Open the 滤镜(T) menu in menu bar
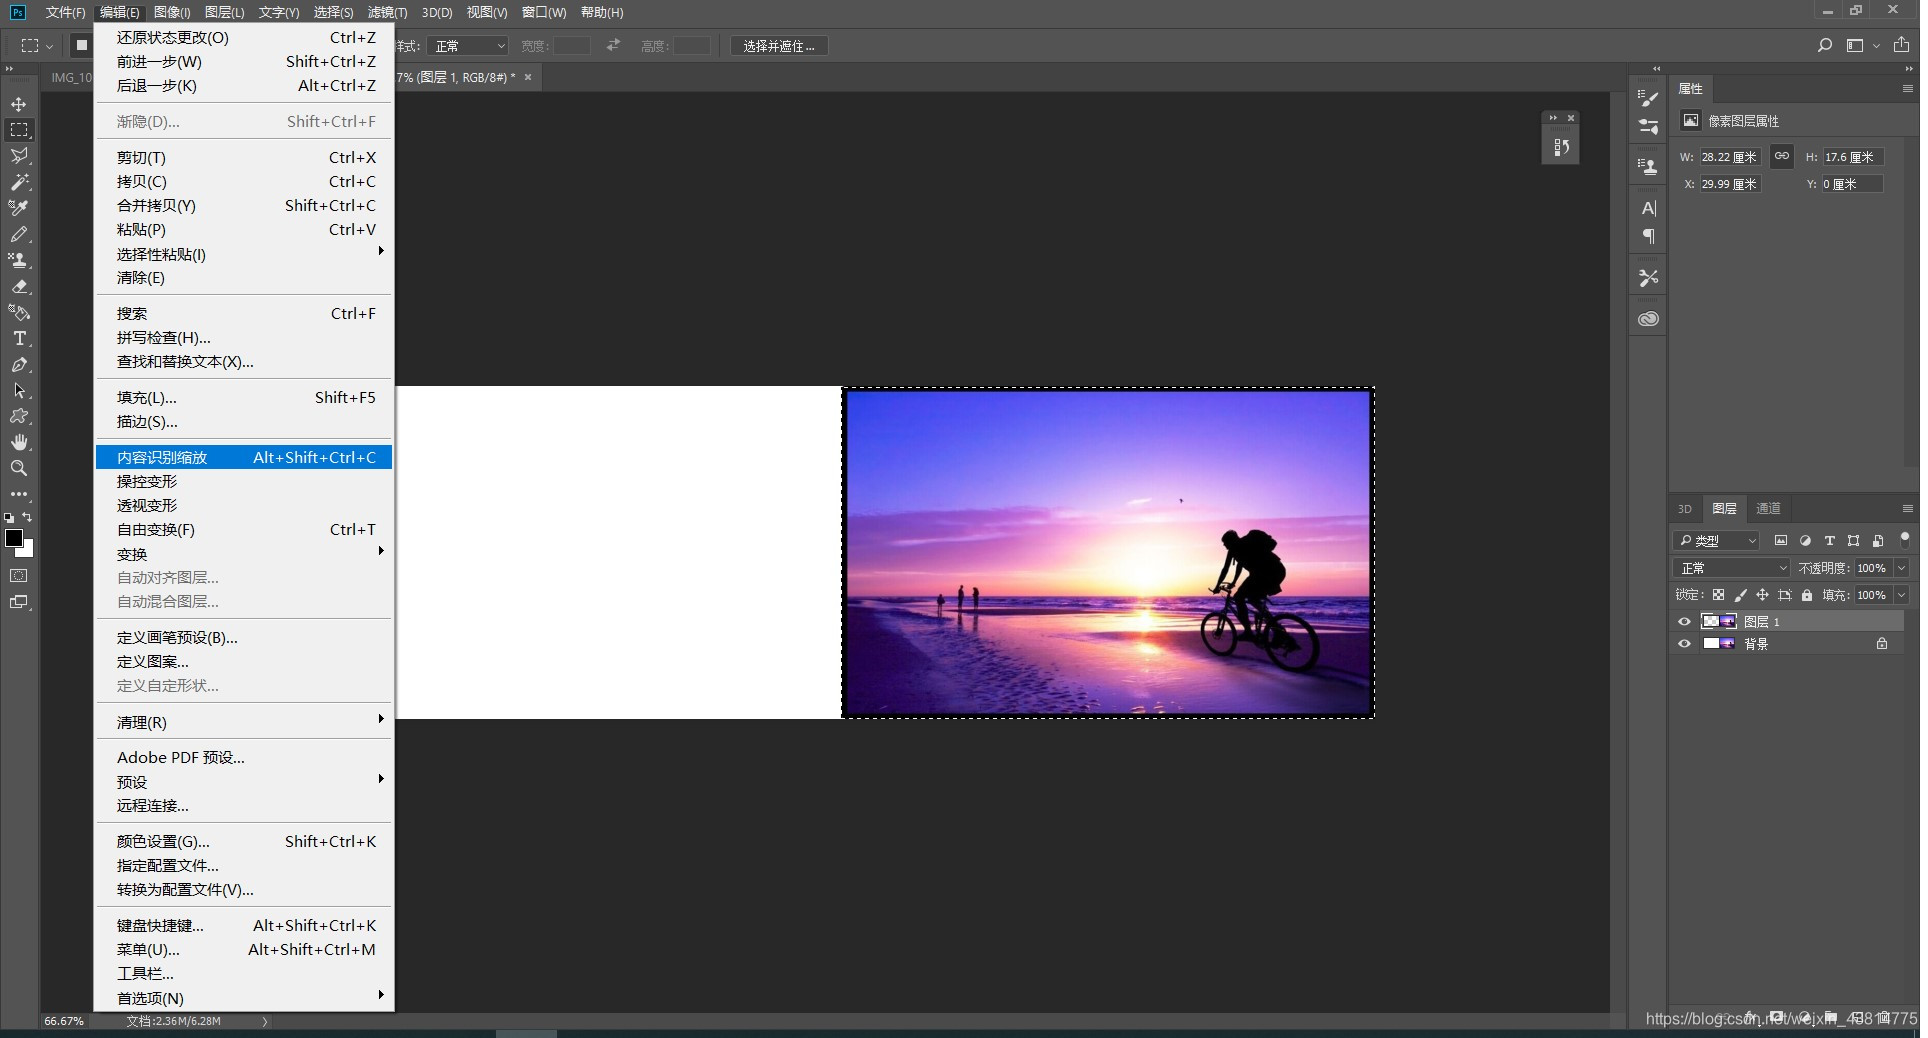 pyautogui.click(x=387, y=12)
